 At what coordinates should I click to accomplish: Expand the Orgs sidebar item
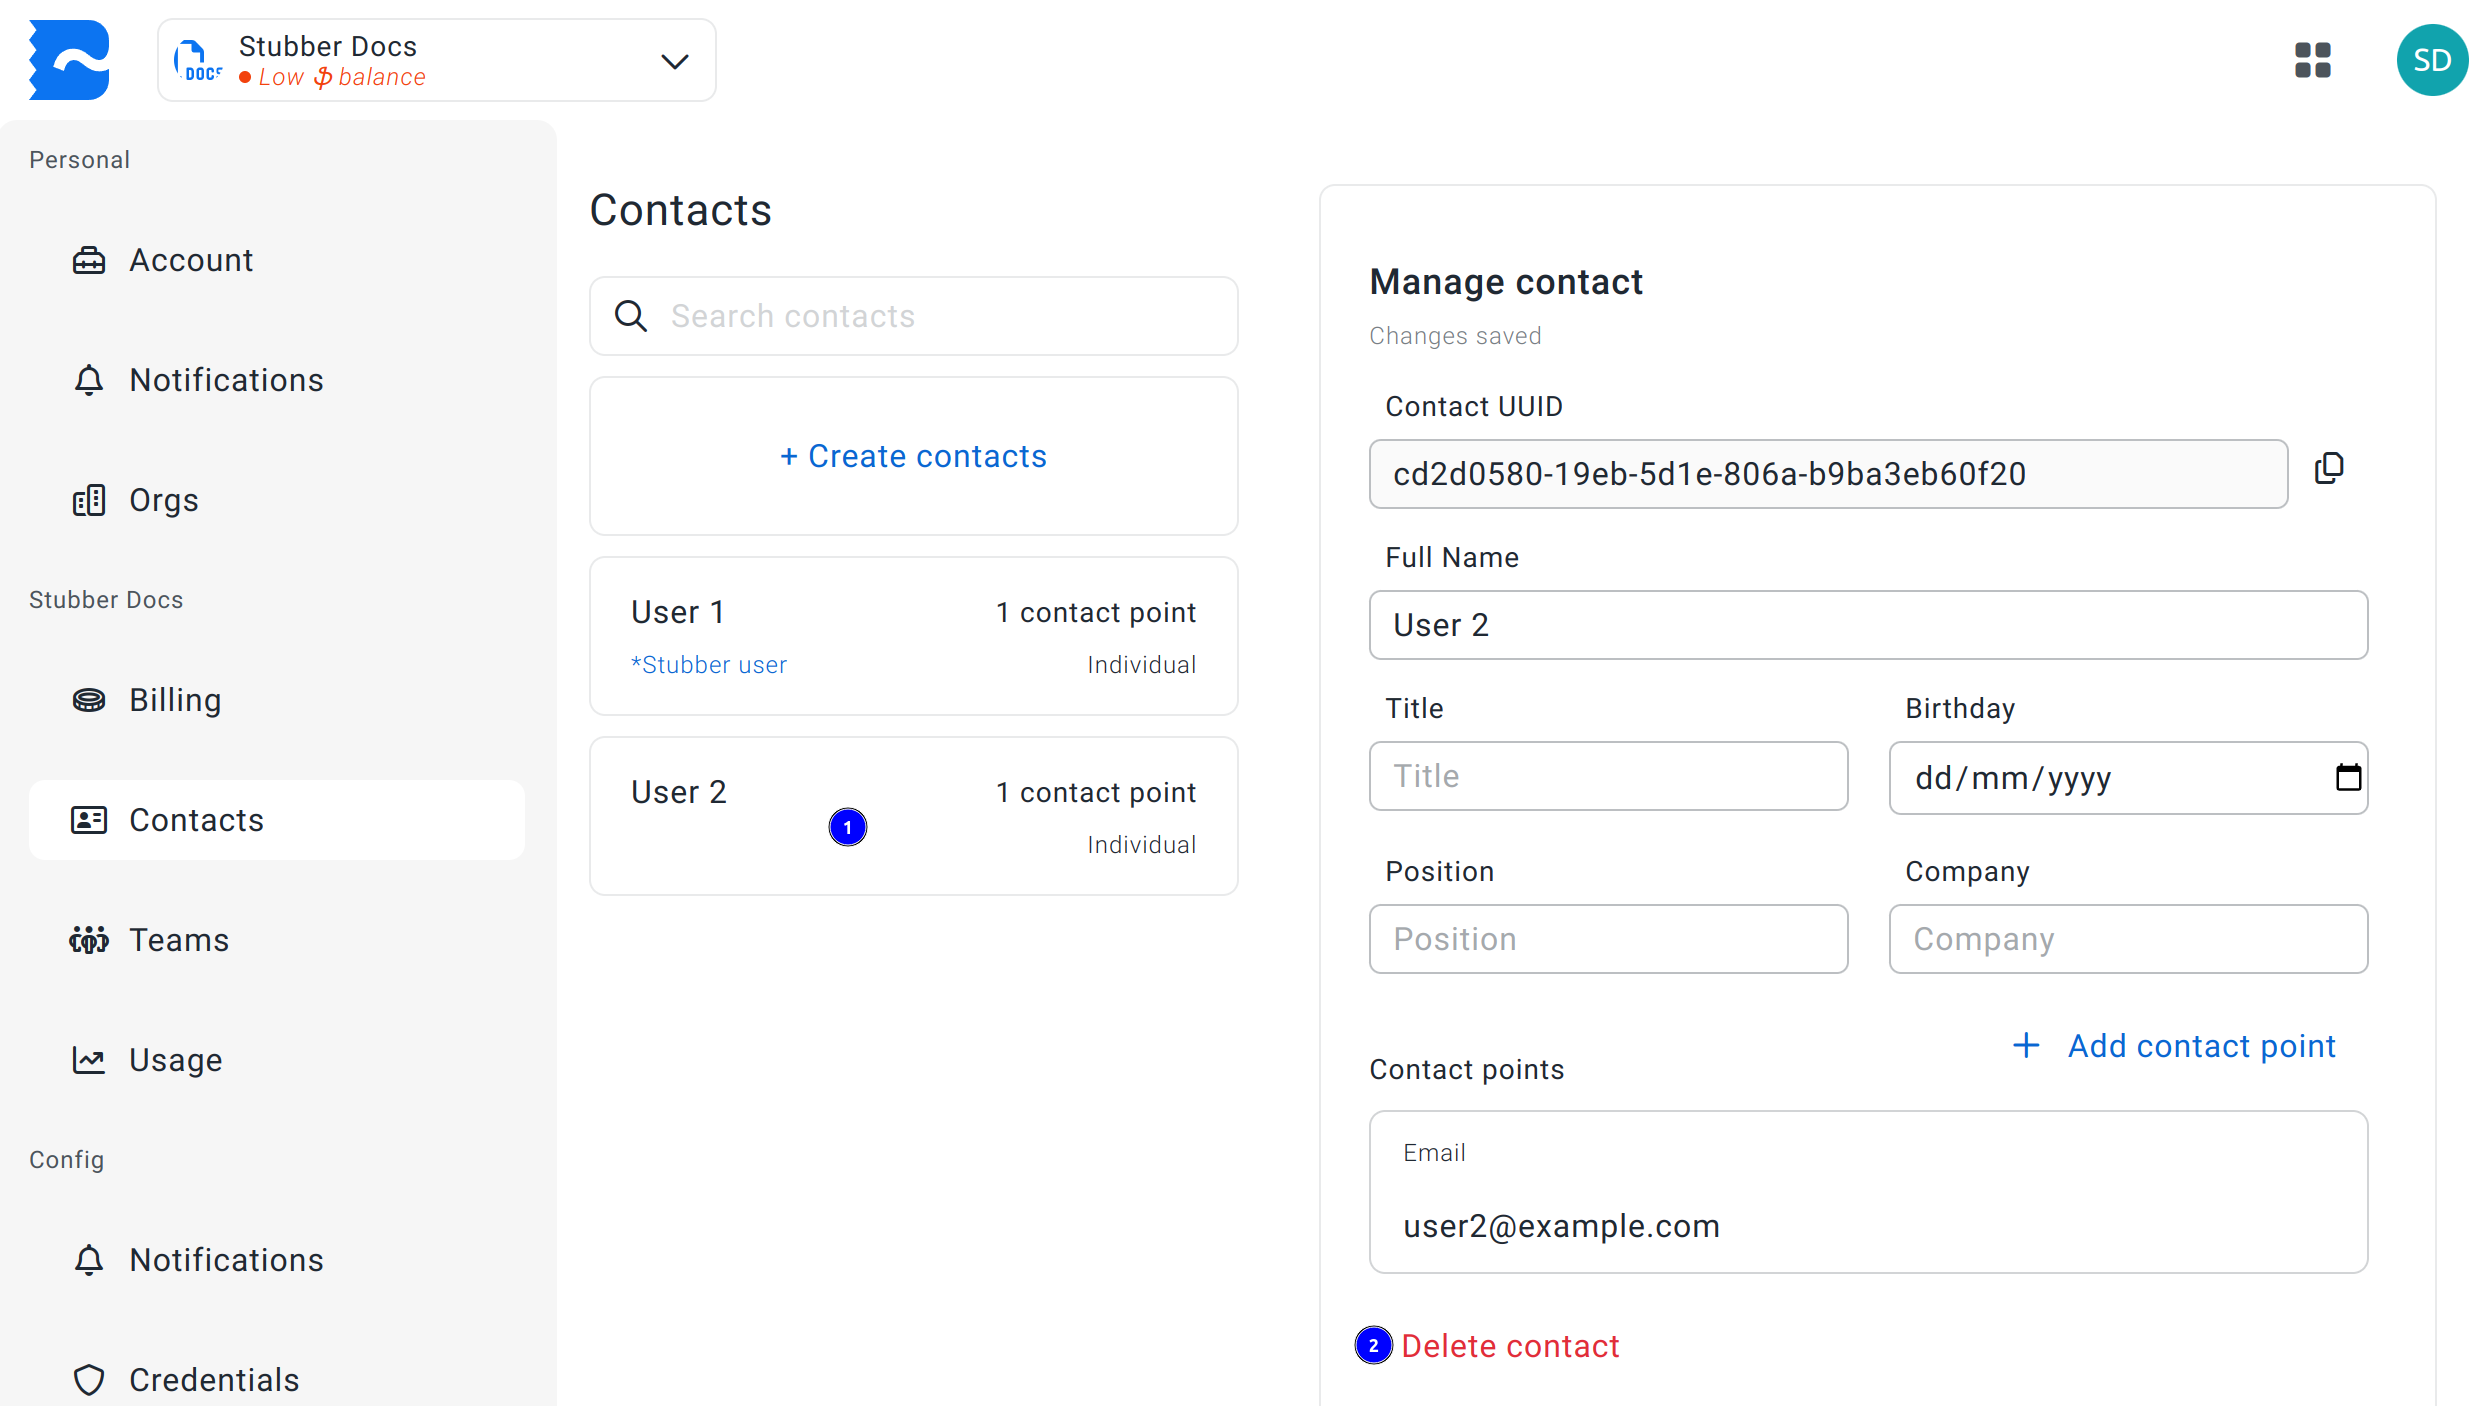coord(163,499)
